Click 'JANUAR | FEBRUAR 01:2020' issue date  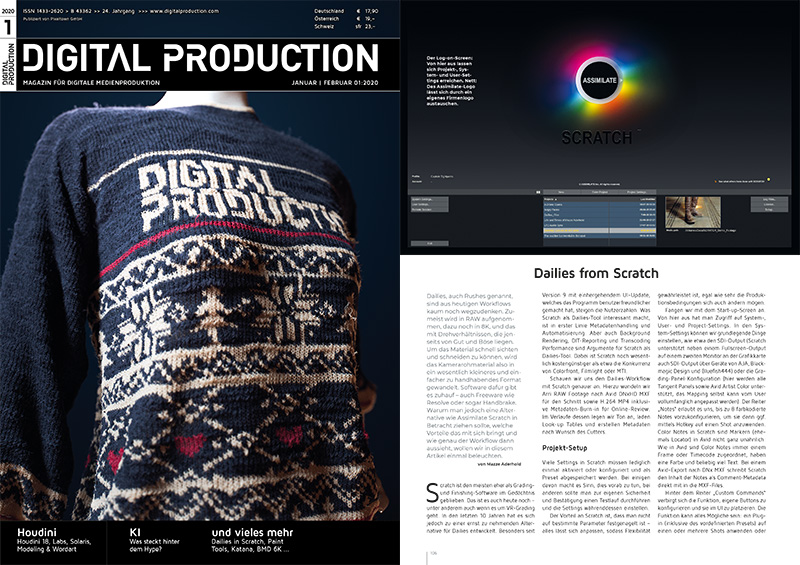335,83
